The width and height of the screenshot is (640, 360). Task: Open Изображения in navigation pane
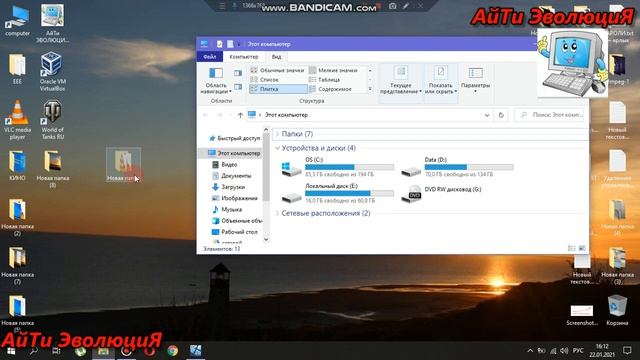coord(235,198)
